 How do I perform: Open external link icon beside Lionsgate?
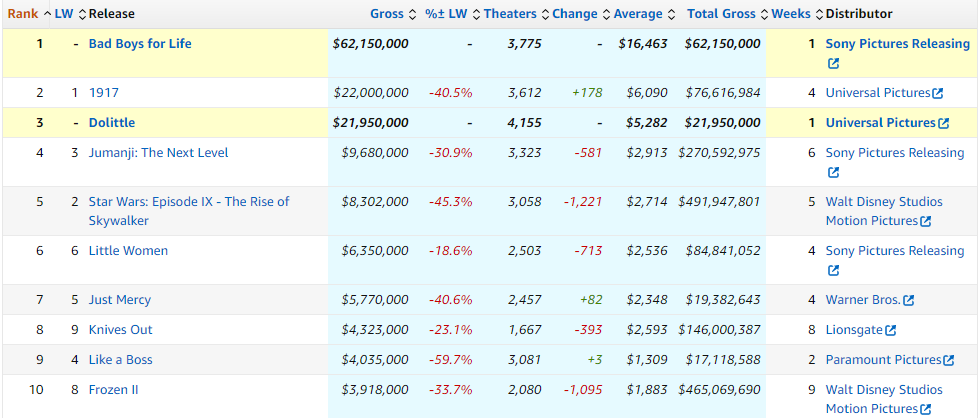(890, 330)
